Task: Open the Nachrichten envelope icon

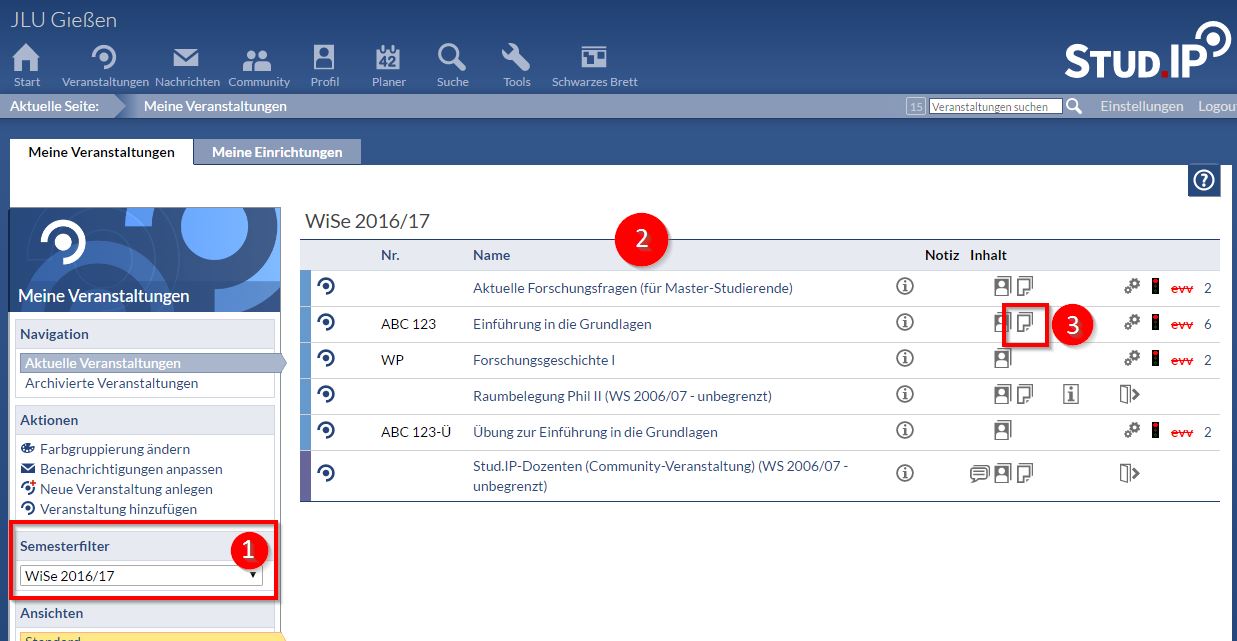Action: click(x=186, y=59)
